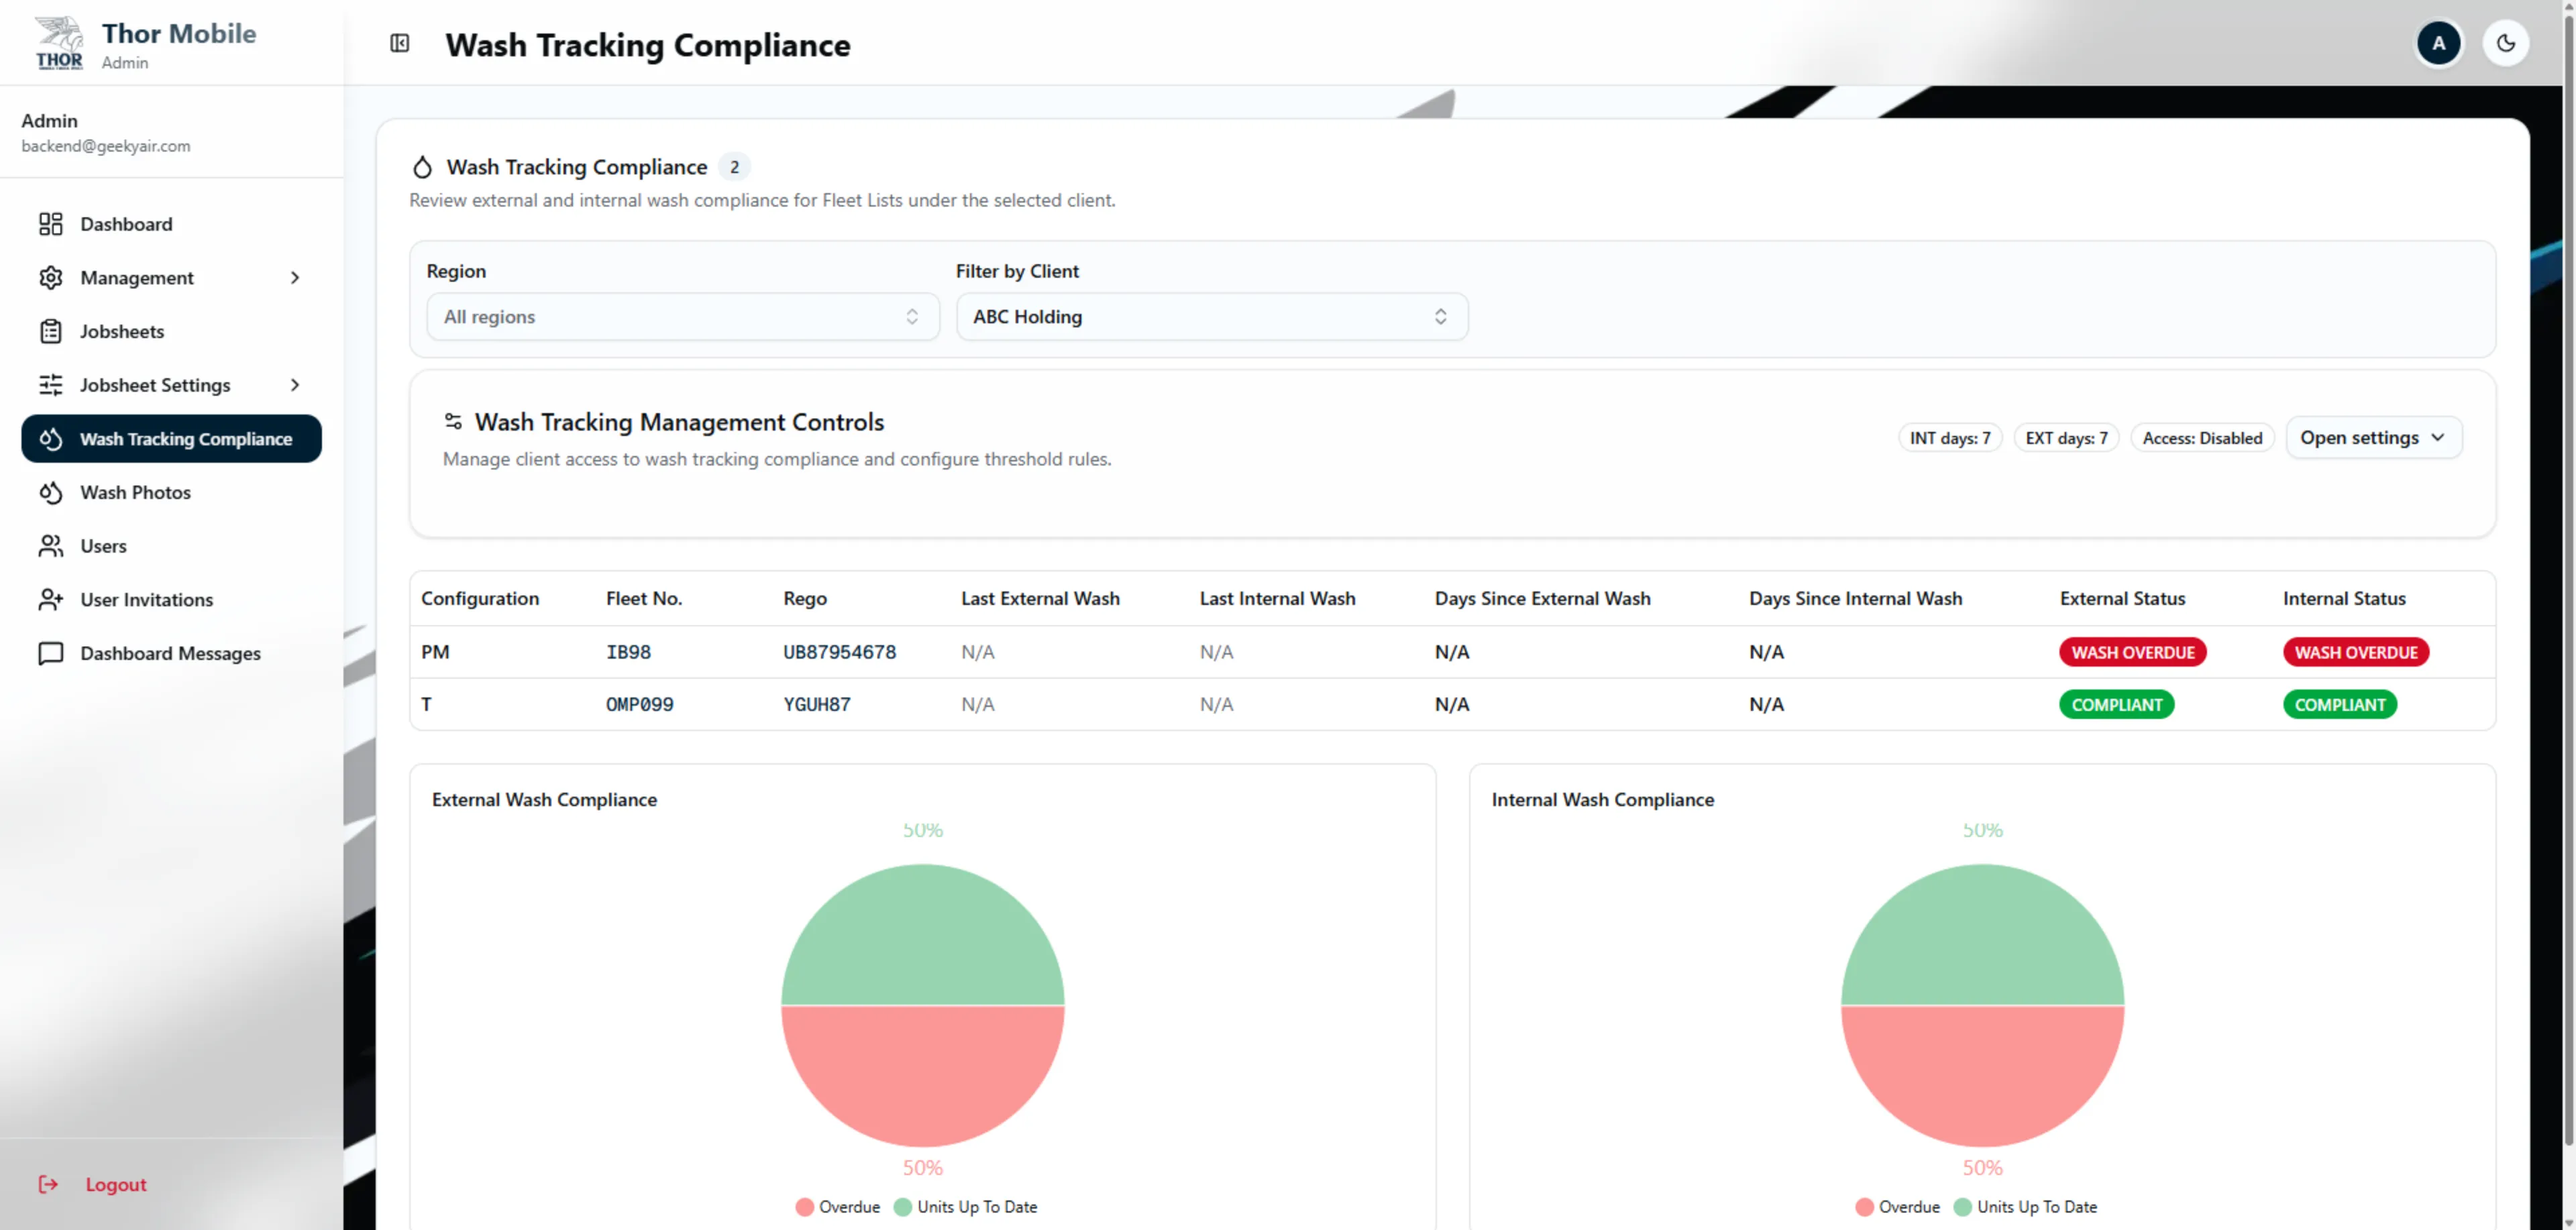Toggle dark mode with the moon icon
The height and width of the screenshot is (1230, 2576).
(x=2506, y=43)
